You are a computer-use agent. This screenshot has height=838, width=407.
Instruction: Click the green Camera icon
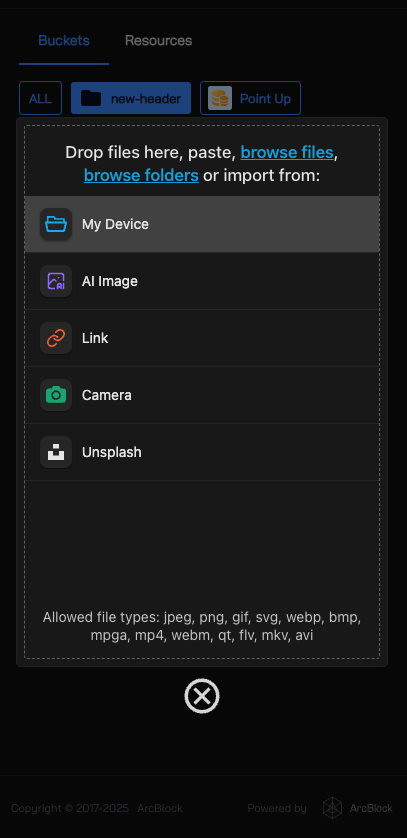point(56,395)
